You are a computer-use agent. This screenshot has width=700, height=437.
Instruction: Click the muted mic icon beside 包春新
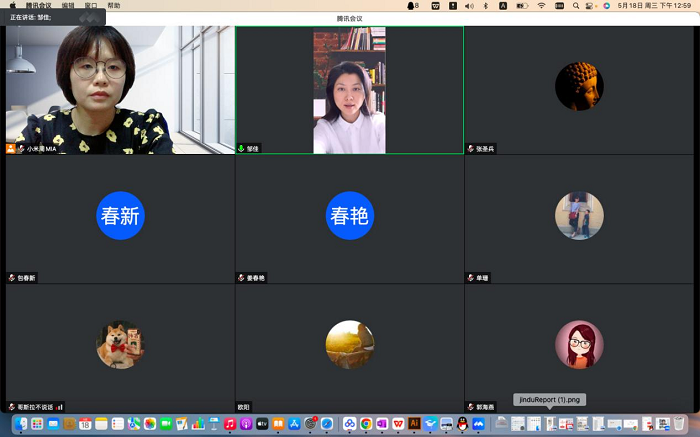tap(11, 277)
